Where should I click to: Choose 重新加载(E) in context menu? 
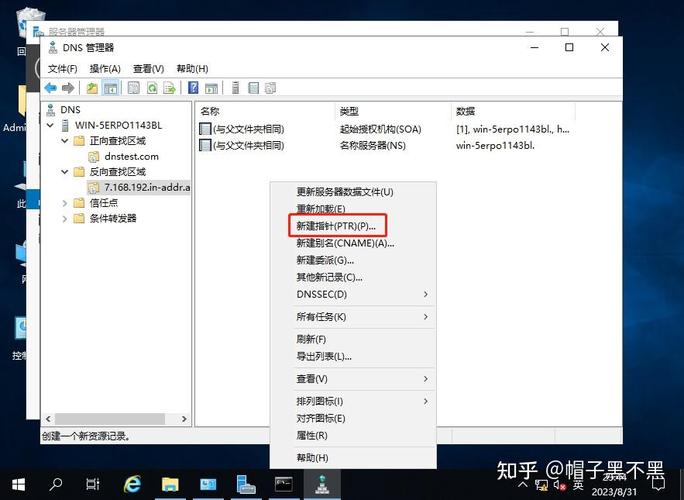pos(353,209)
